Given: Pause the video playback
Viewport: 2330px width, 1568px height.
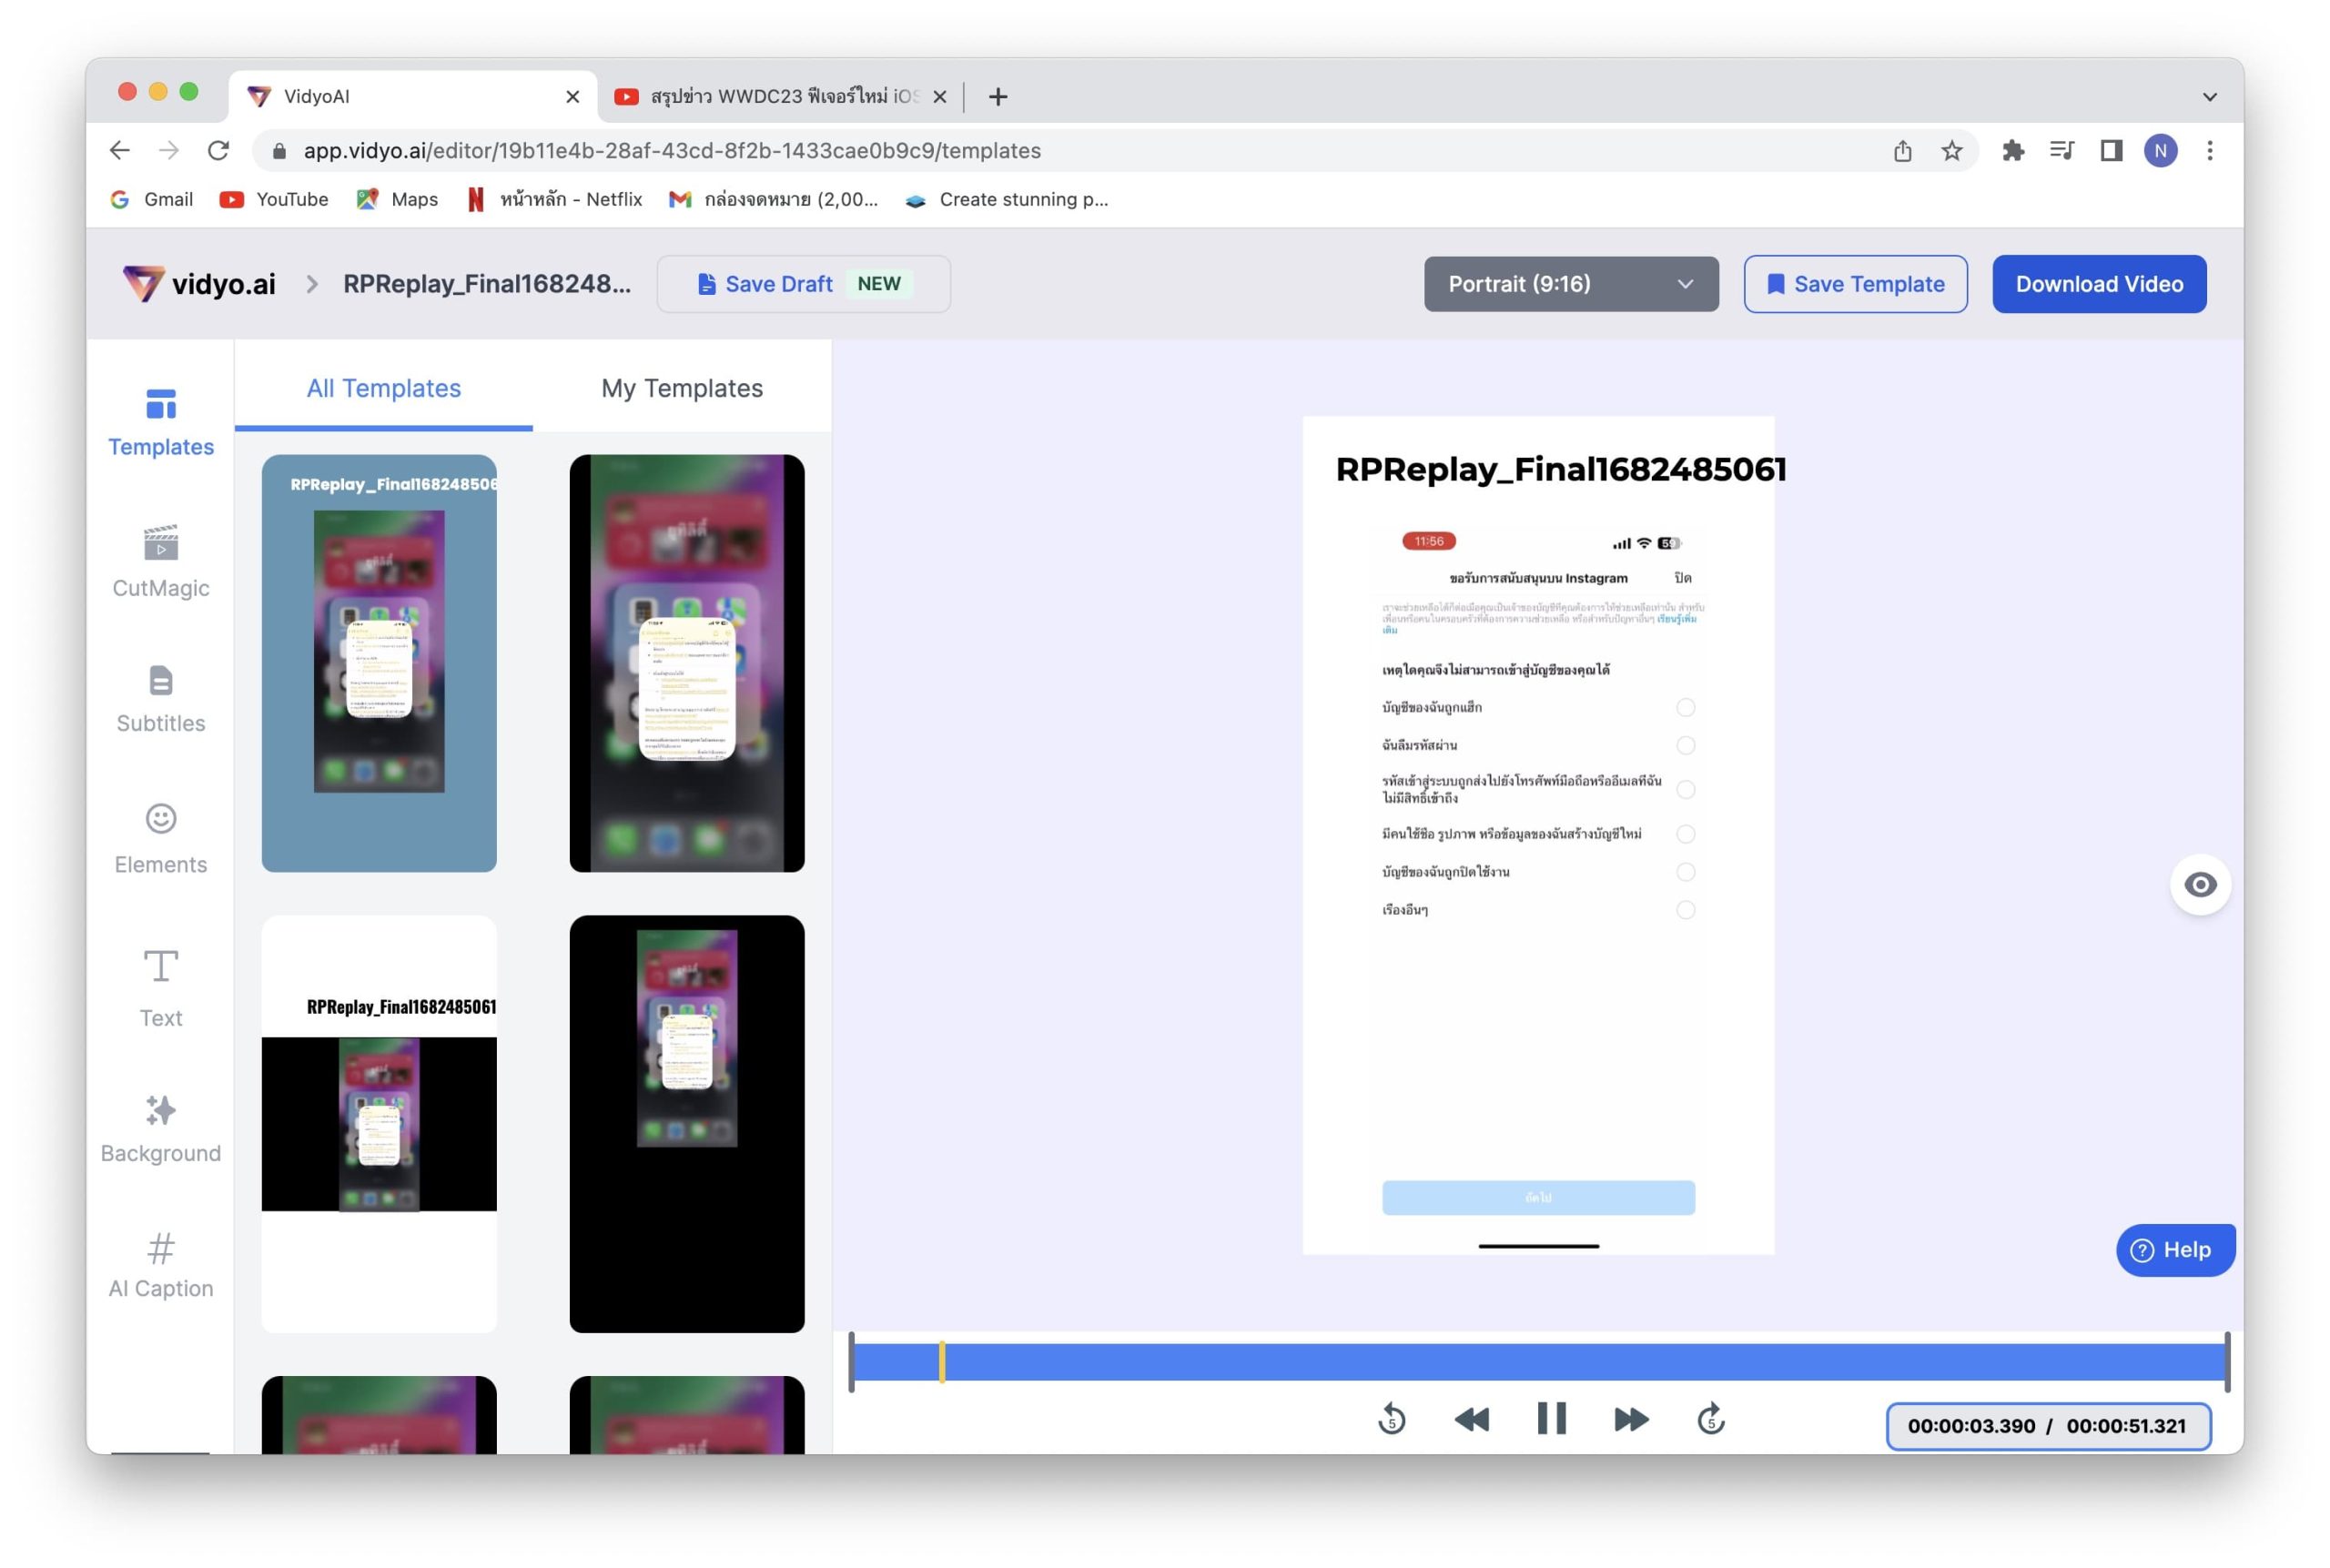Looking at the screenshot, I should tap(1551, 1419).
